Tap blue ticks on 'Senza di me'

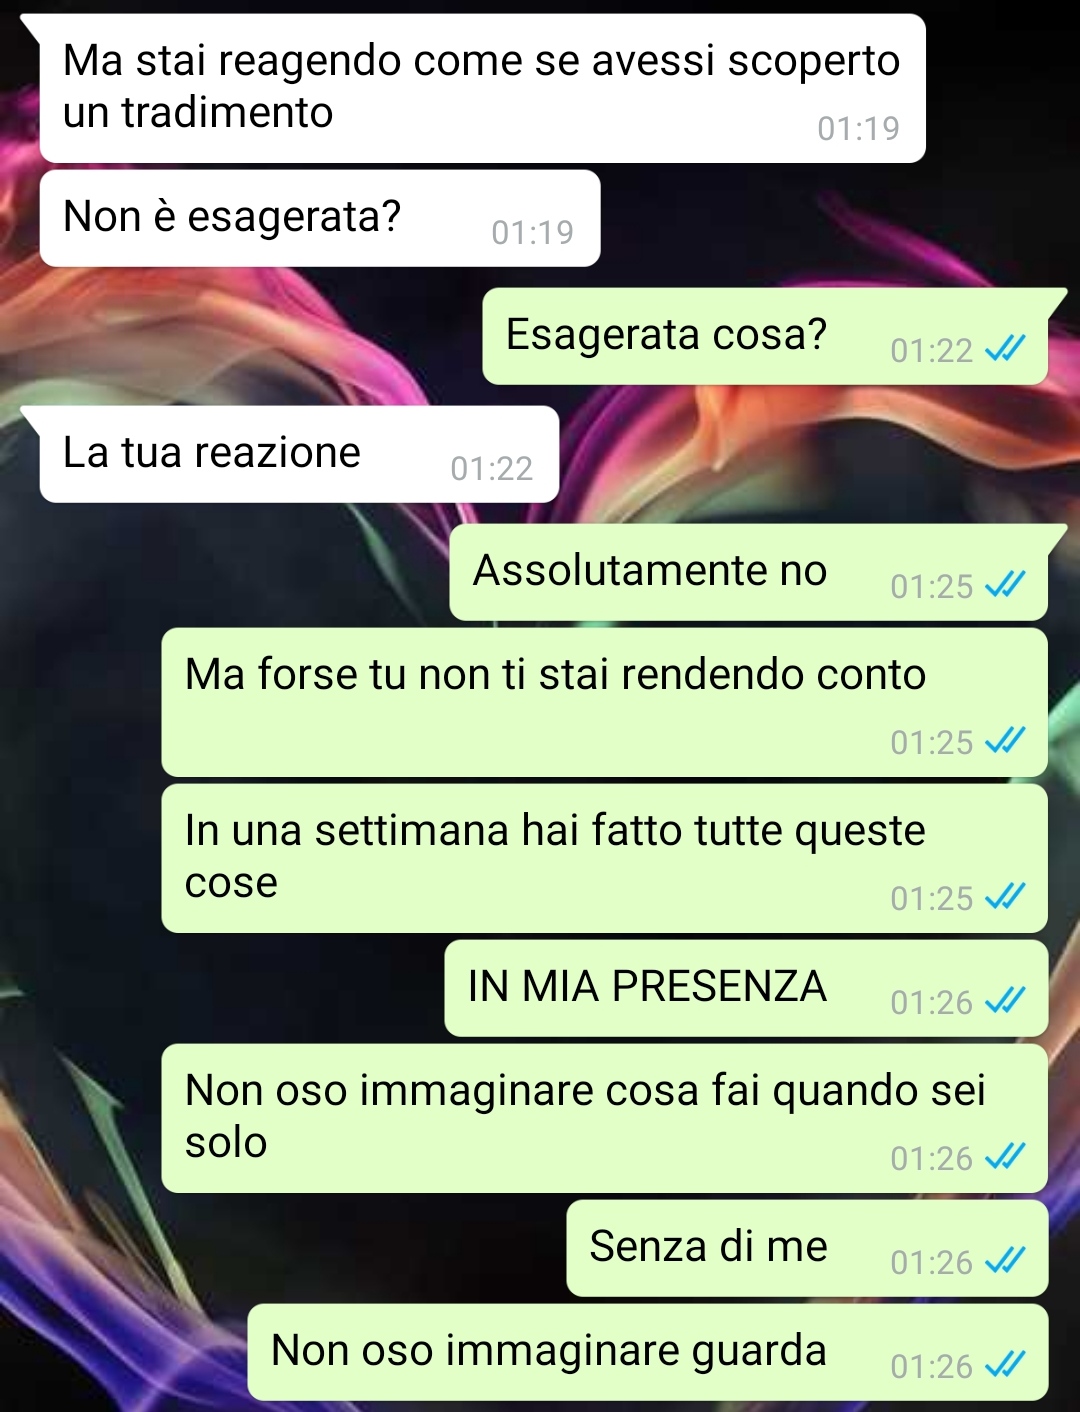(1005, 1261)
